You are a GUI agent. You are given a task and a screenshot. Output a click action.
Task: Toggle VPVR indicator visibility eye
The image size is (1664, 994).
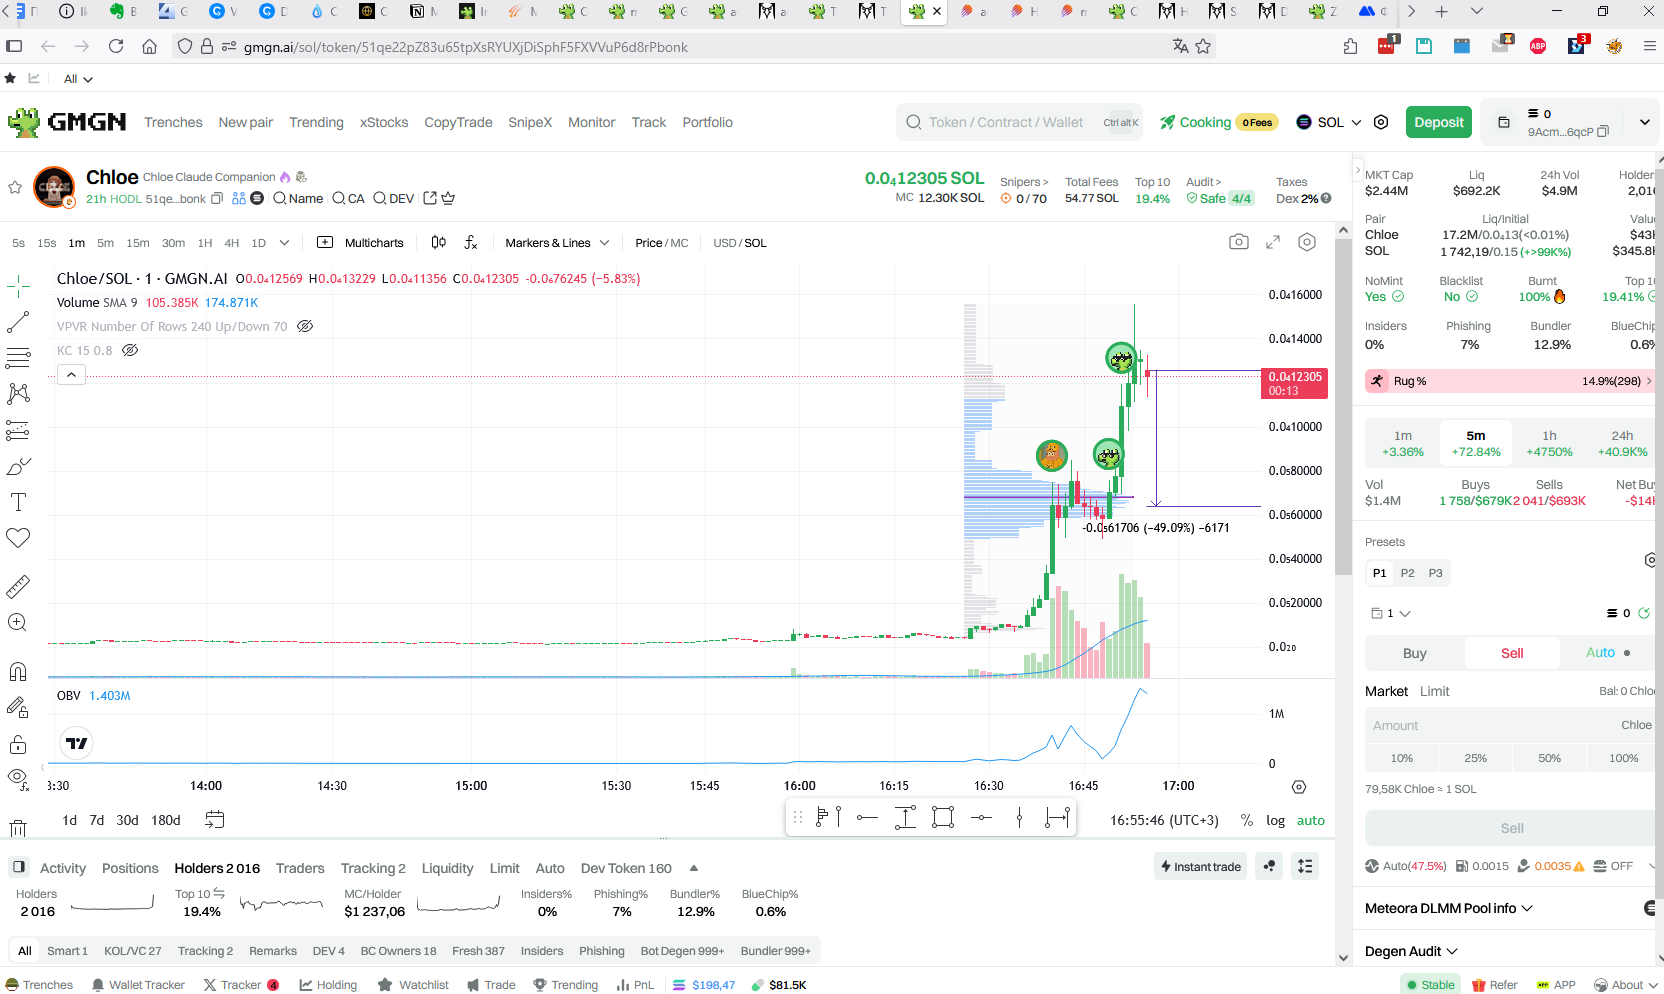[x=305, y=326]
